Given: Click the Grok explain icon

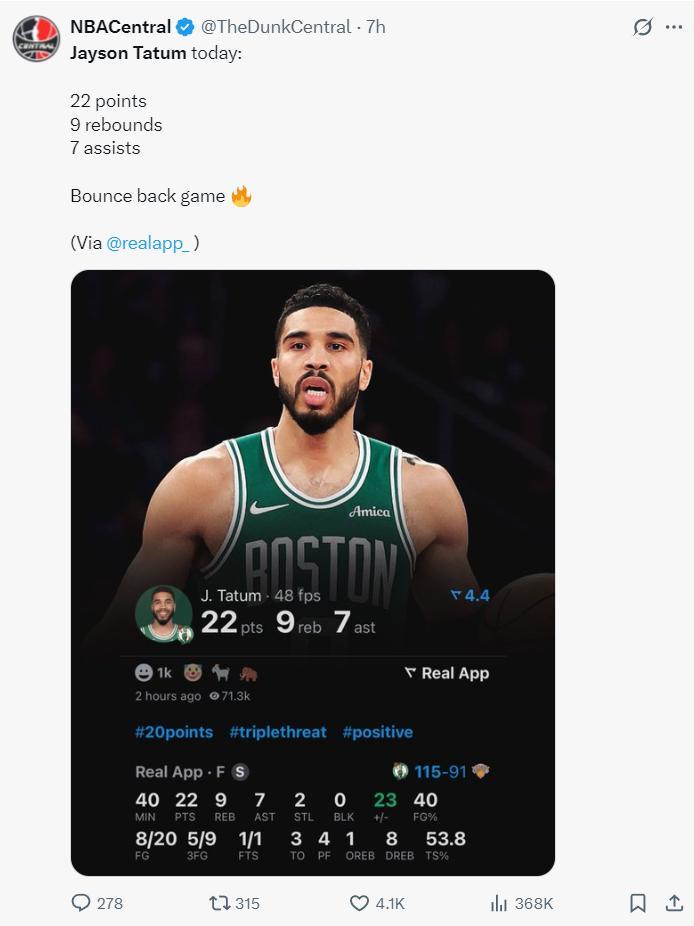Looking at the screenshot, I should click(x=642, y=27).
